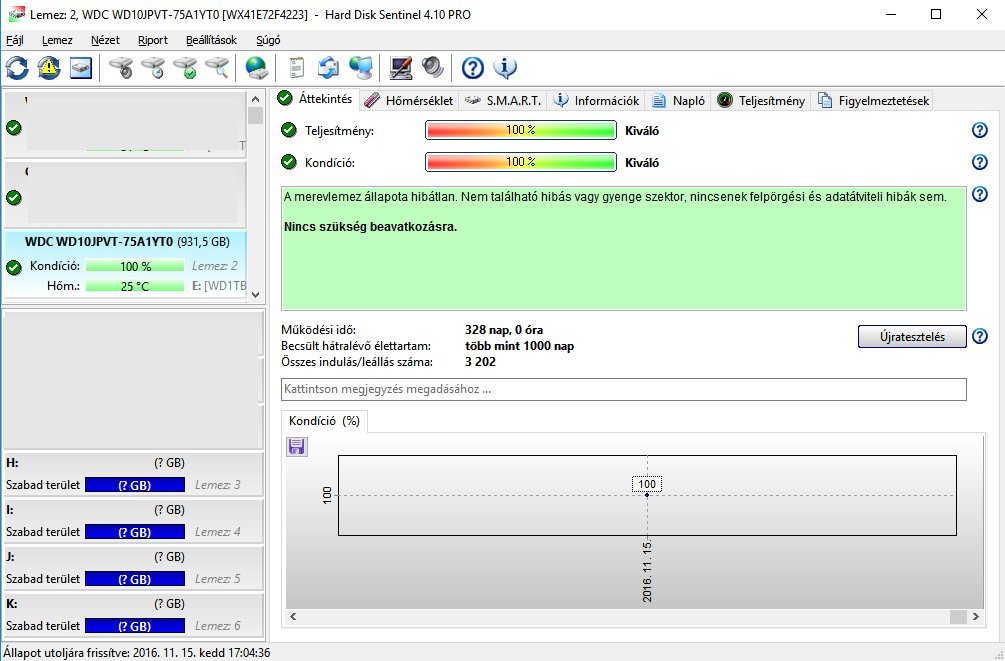Switch to the Teljesítmény tab

pyautogui.click(x=761, y=101)
